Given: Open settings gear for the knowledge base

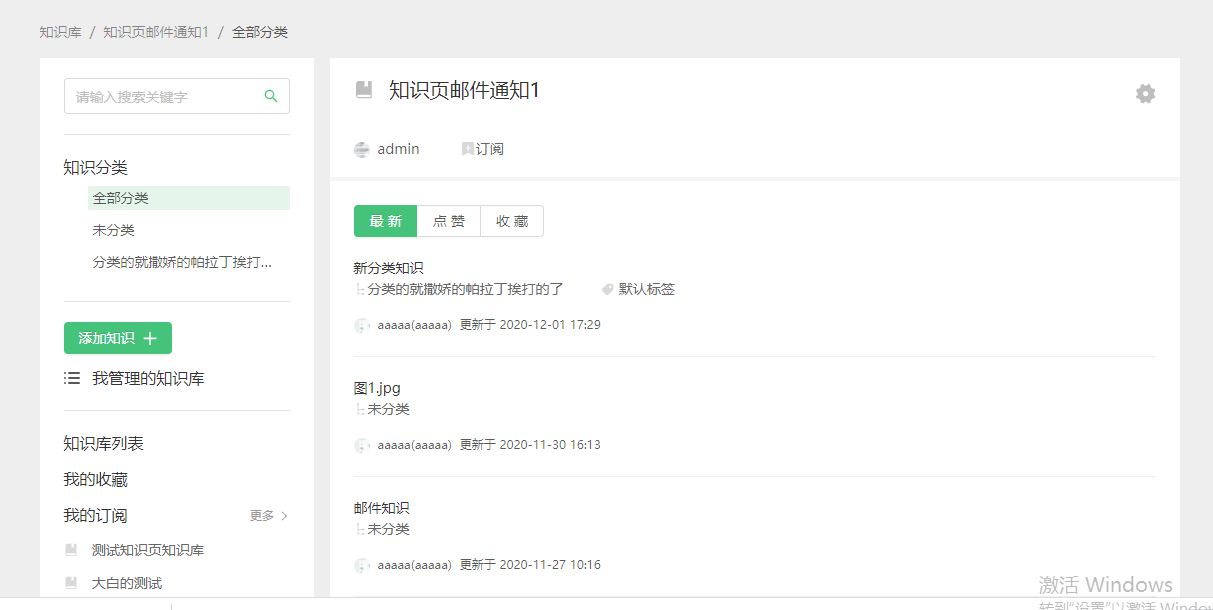Looking at the screenshot, I should click(x=1145, y=94).
